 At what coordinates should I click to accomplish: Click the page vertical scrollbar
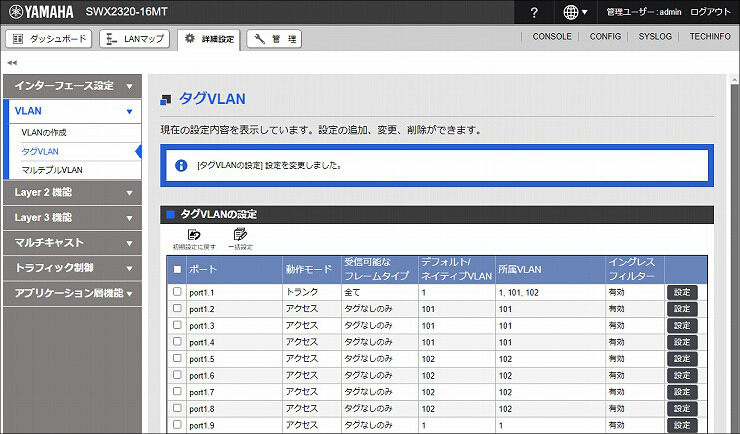[735, 255]
